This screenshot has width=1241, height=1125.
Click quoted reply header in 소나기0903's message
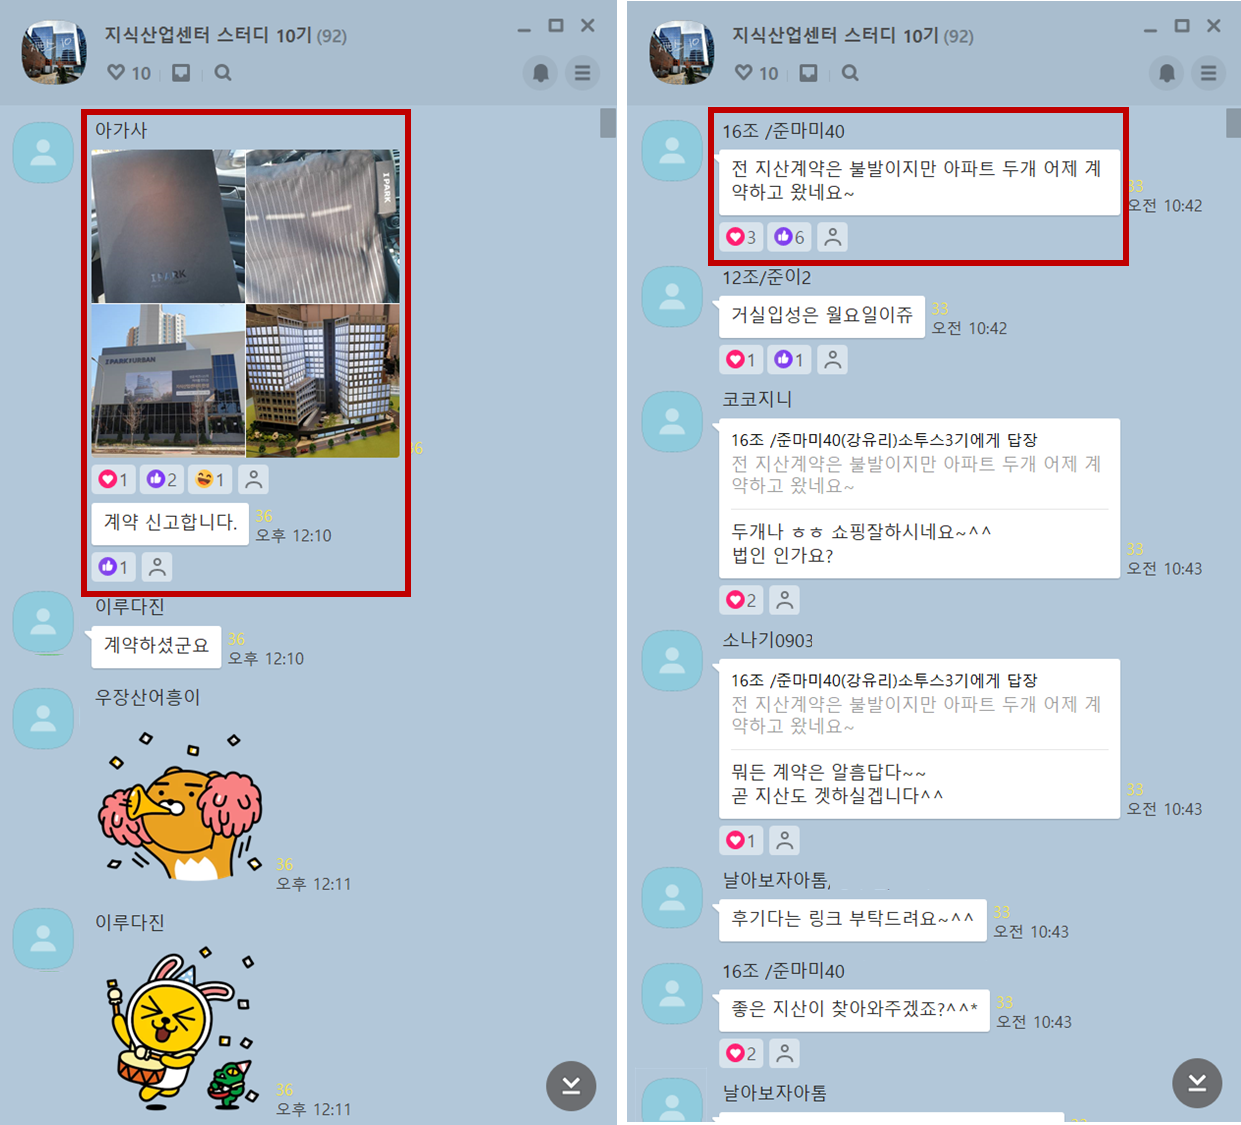[884, 680]
